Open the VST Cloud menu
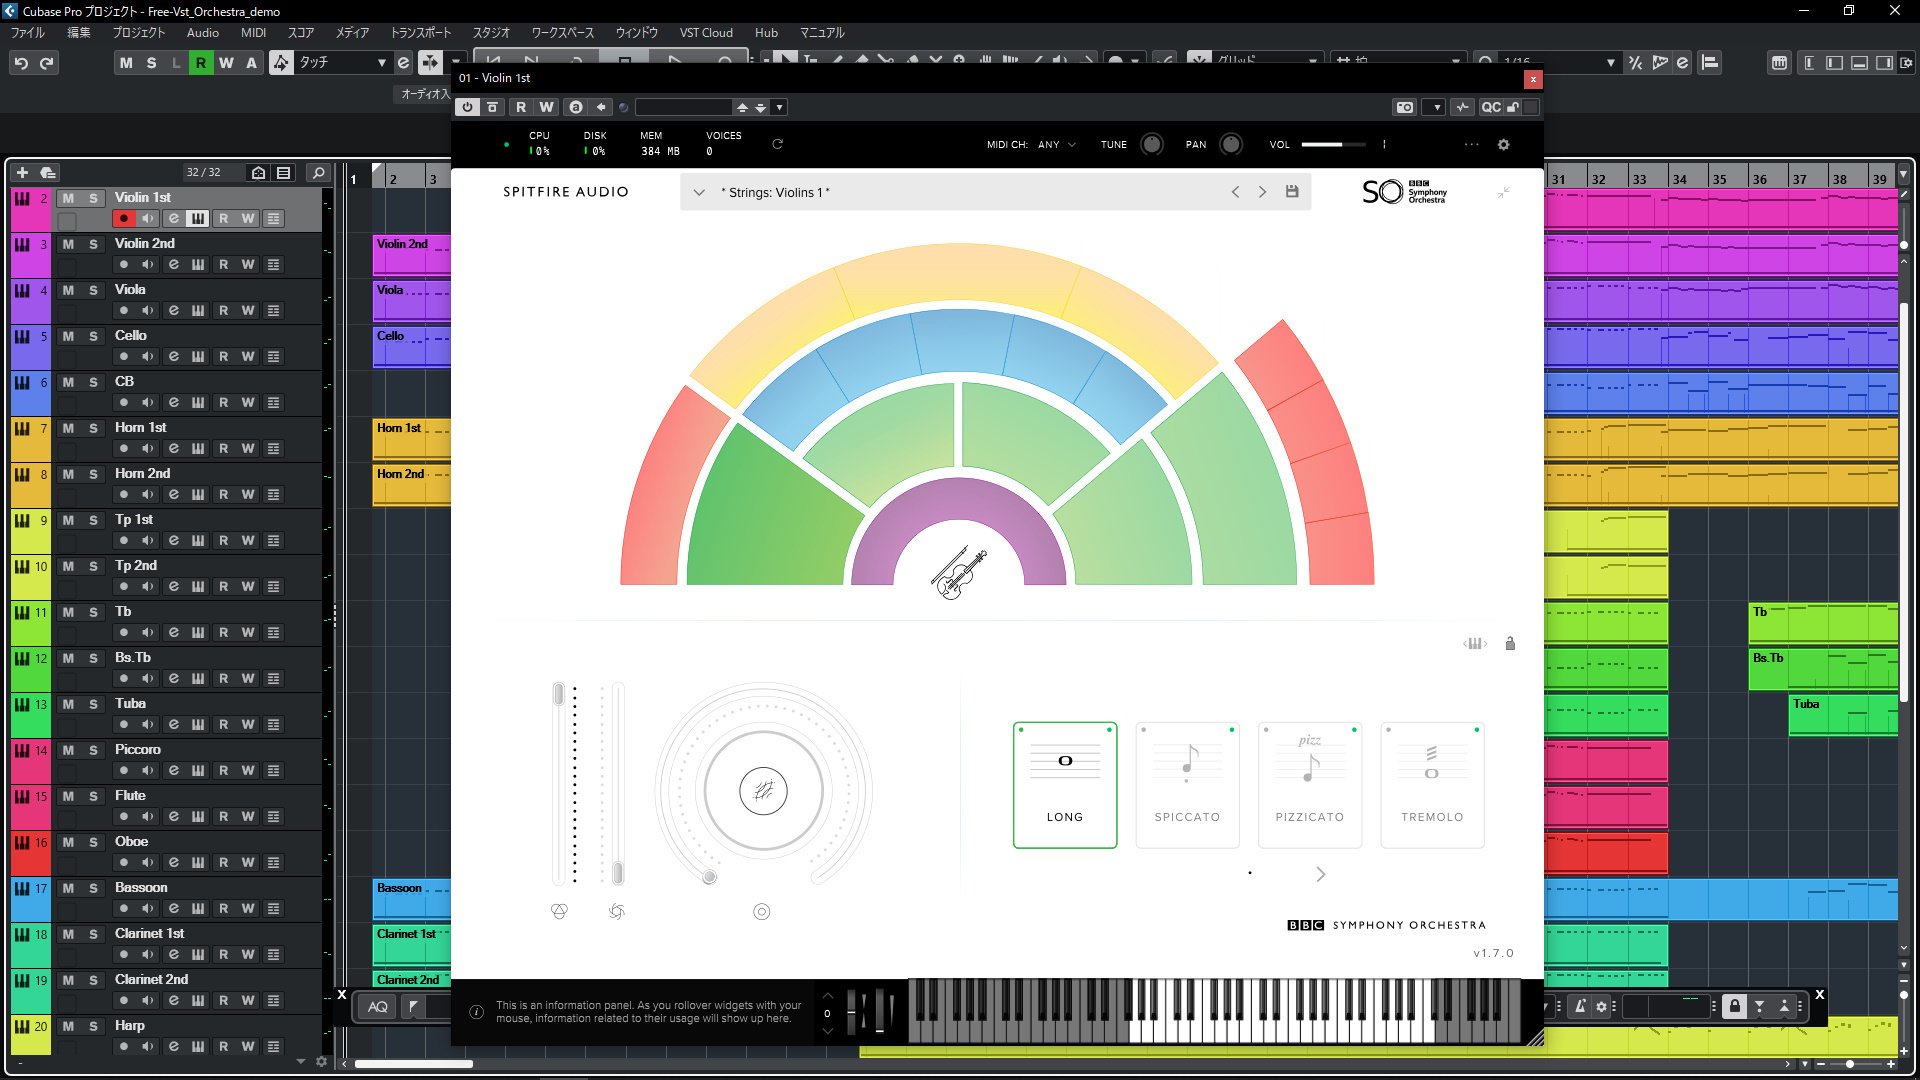The width and height of the screenshot is (1920, 1080). tap(706, 33)
